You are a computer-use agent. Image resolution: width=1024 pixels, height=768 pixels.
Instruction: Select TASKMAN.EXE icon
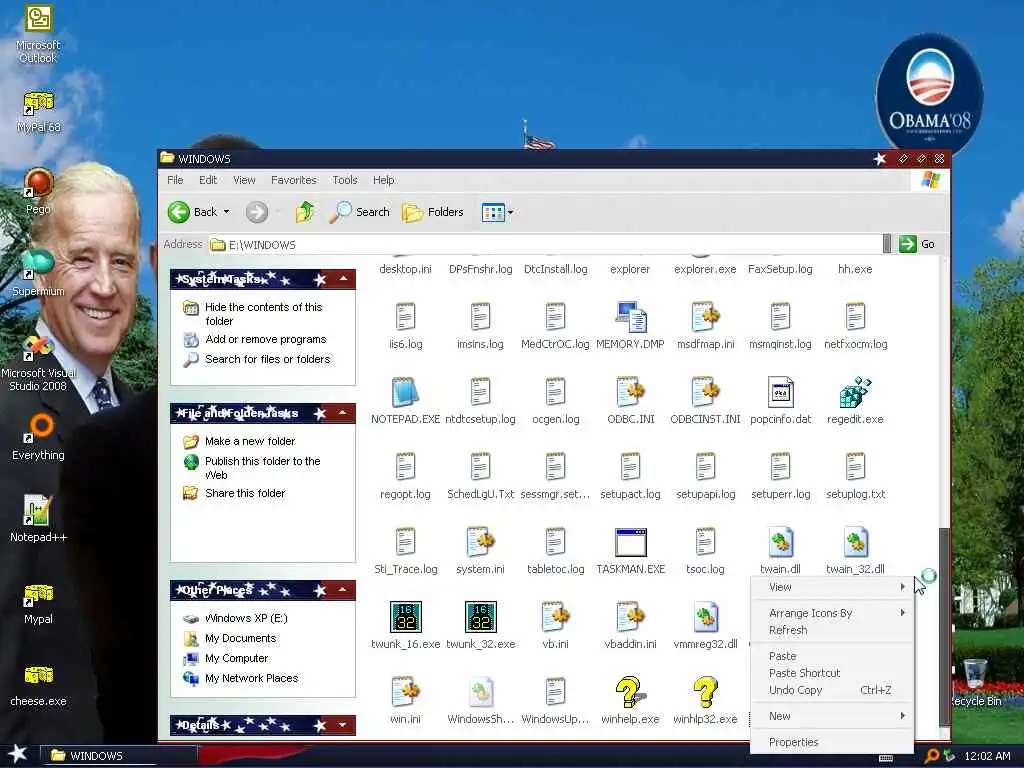click(x=630, y=542)
